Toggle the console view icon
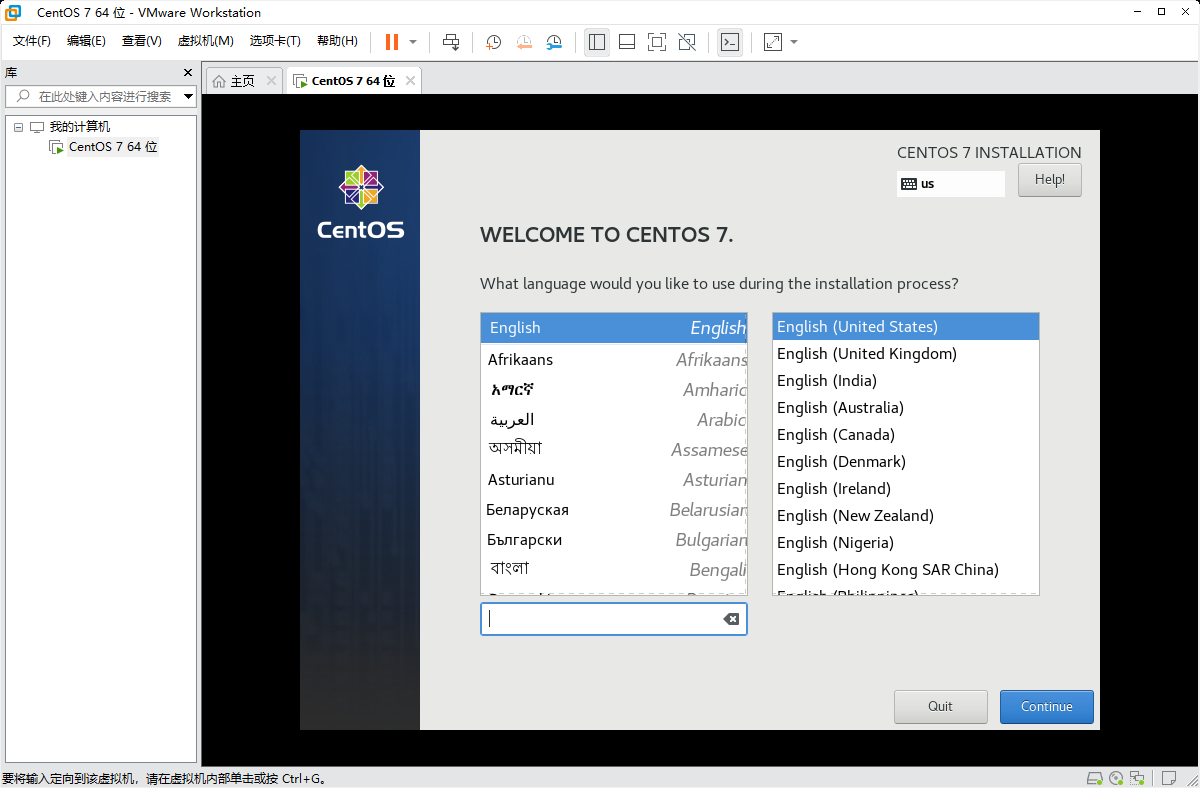1200x788 pixels. pos(730,42)
